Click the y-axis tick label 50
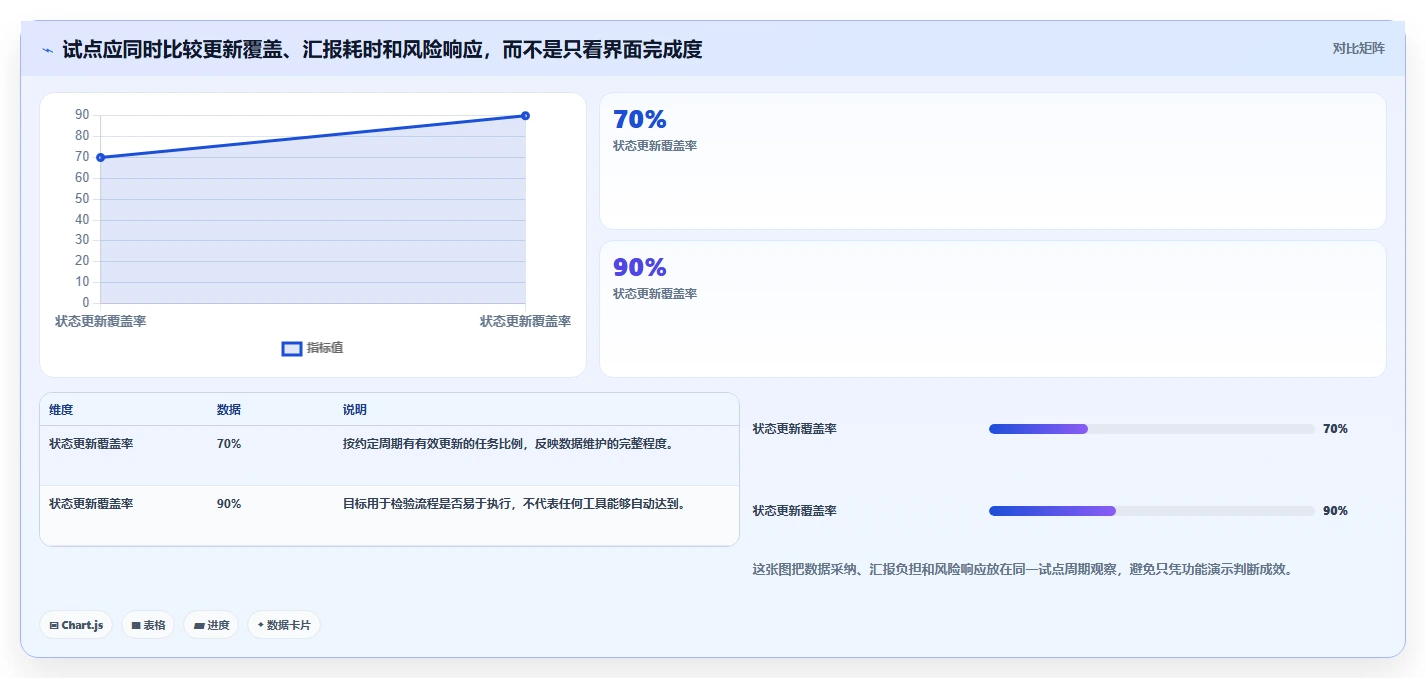This screenshot has width=1426, height=678. click(82, 199)
